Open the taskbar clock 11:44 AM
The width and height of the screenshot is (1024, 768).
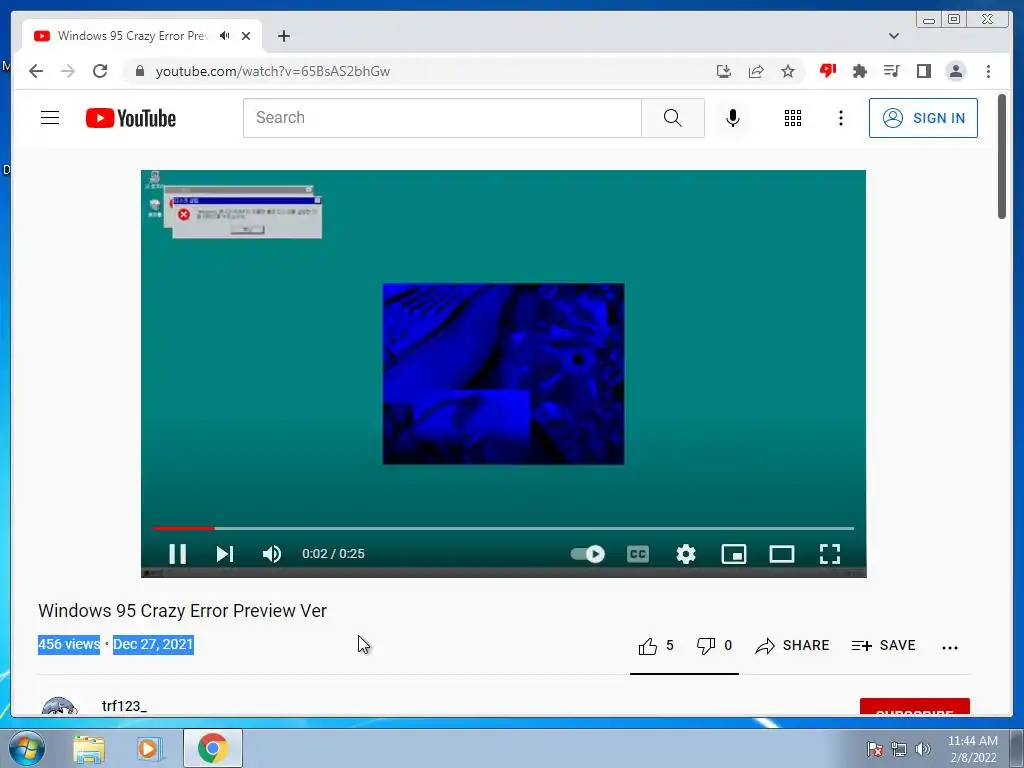tap(973, 748)
